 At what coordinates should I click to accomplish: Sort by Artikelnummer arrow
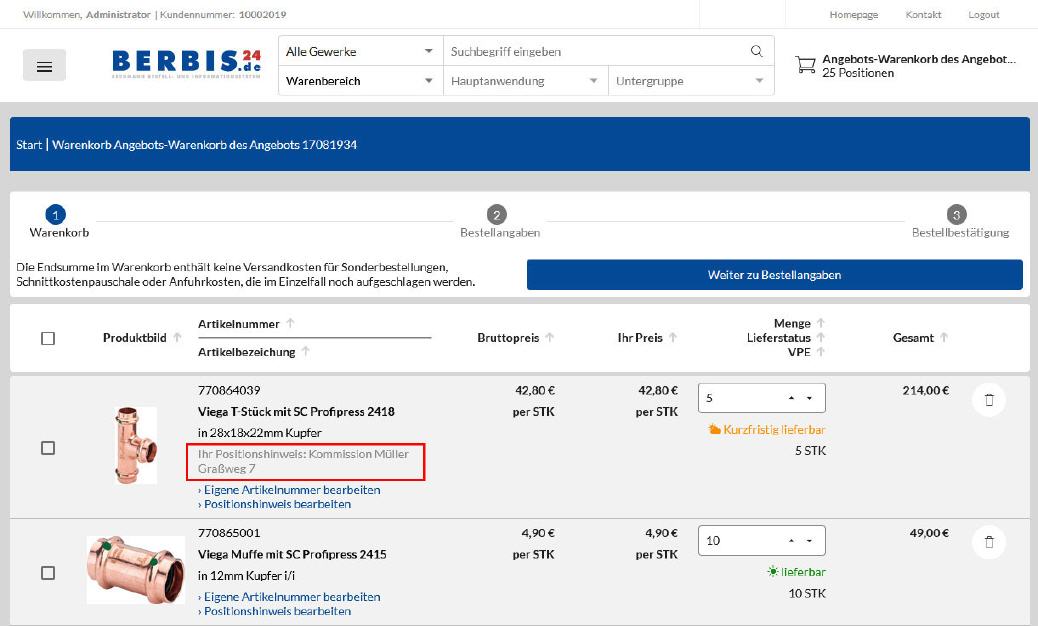pyautogui.click(x=290, y=324)
